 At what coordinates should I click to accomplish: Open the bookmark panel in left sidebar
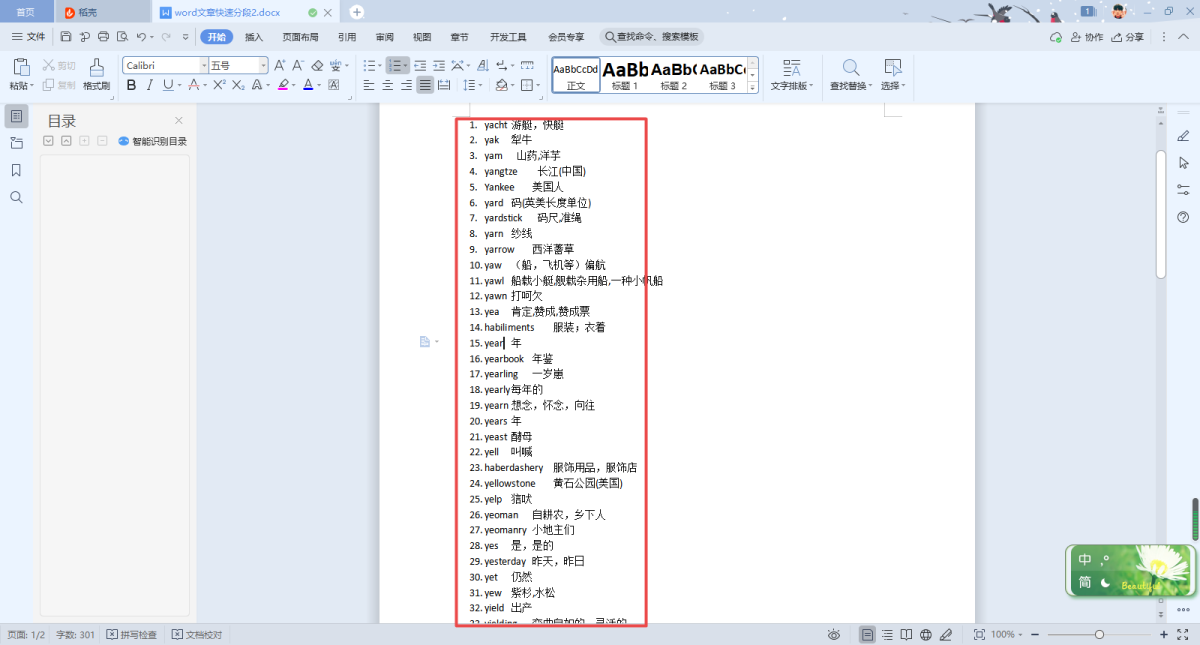point(16,170)
